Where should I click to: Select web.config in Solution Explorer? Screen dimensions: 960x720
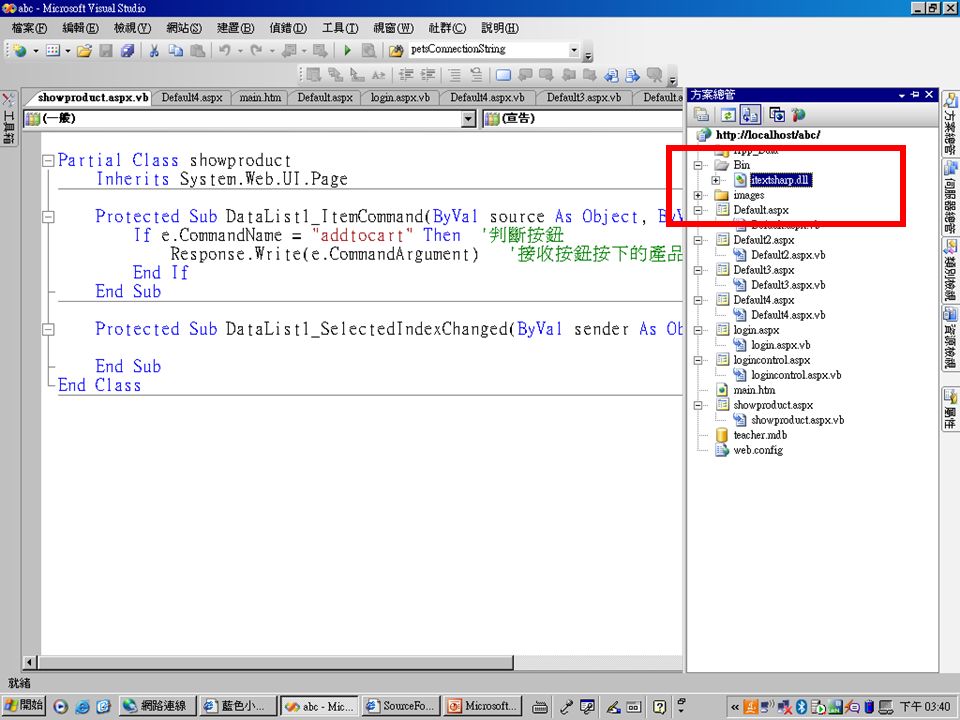click(x=758, y=450)
